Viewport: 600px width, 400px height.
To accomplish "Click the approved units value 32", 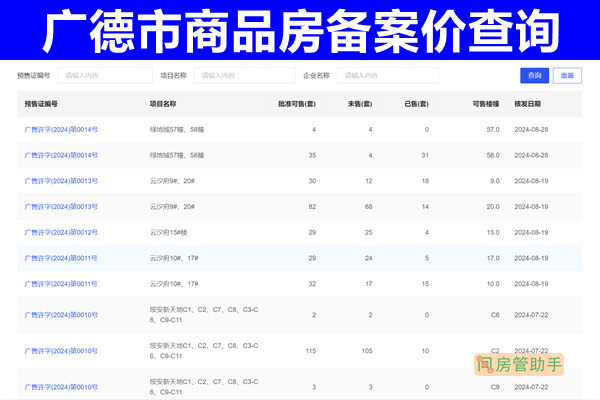I will point(312,284).
